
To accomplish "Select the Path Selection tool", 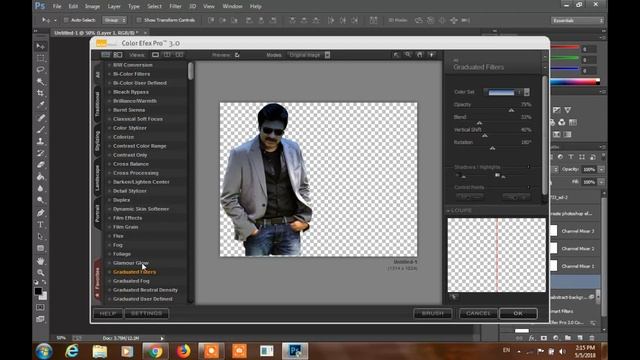I will tap(40, 236).
